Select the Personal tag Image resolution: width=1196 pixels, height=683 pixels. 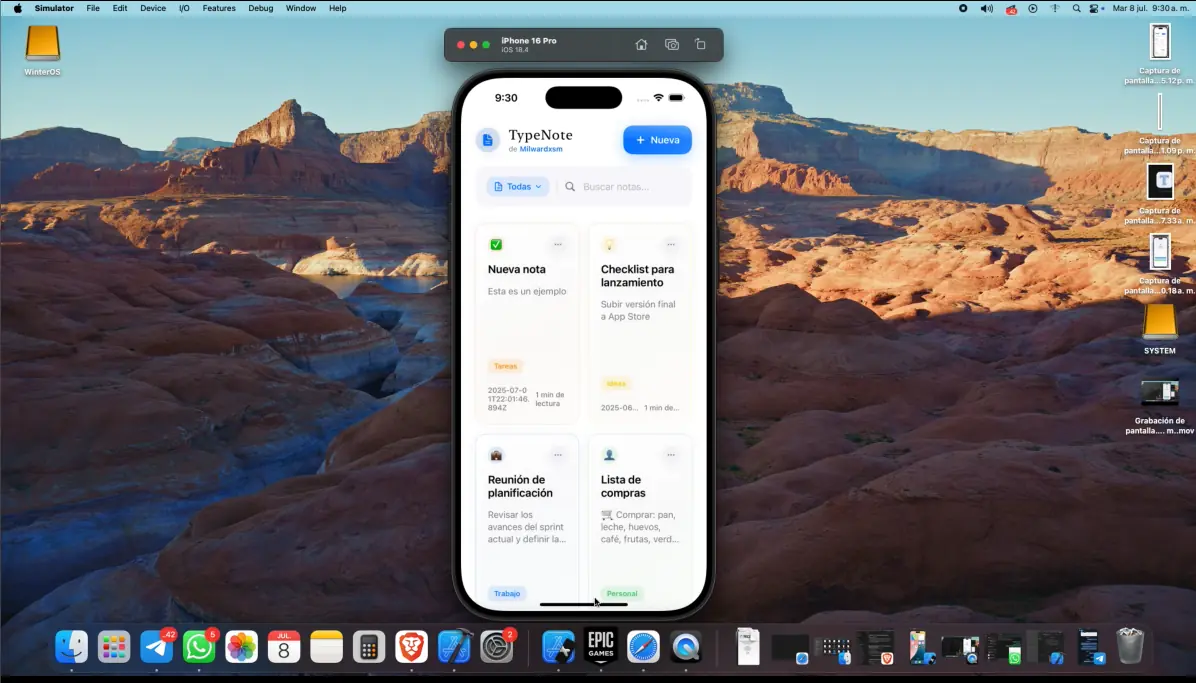(622, 594)
